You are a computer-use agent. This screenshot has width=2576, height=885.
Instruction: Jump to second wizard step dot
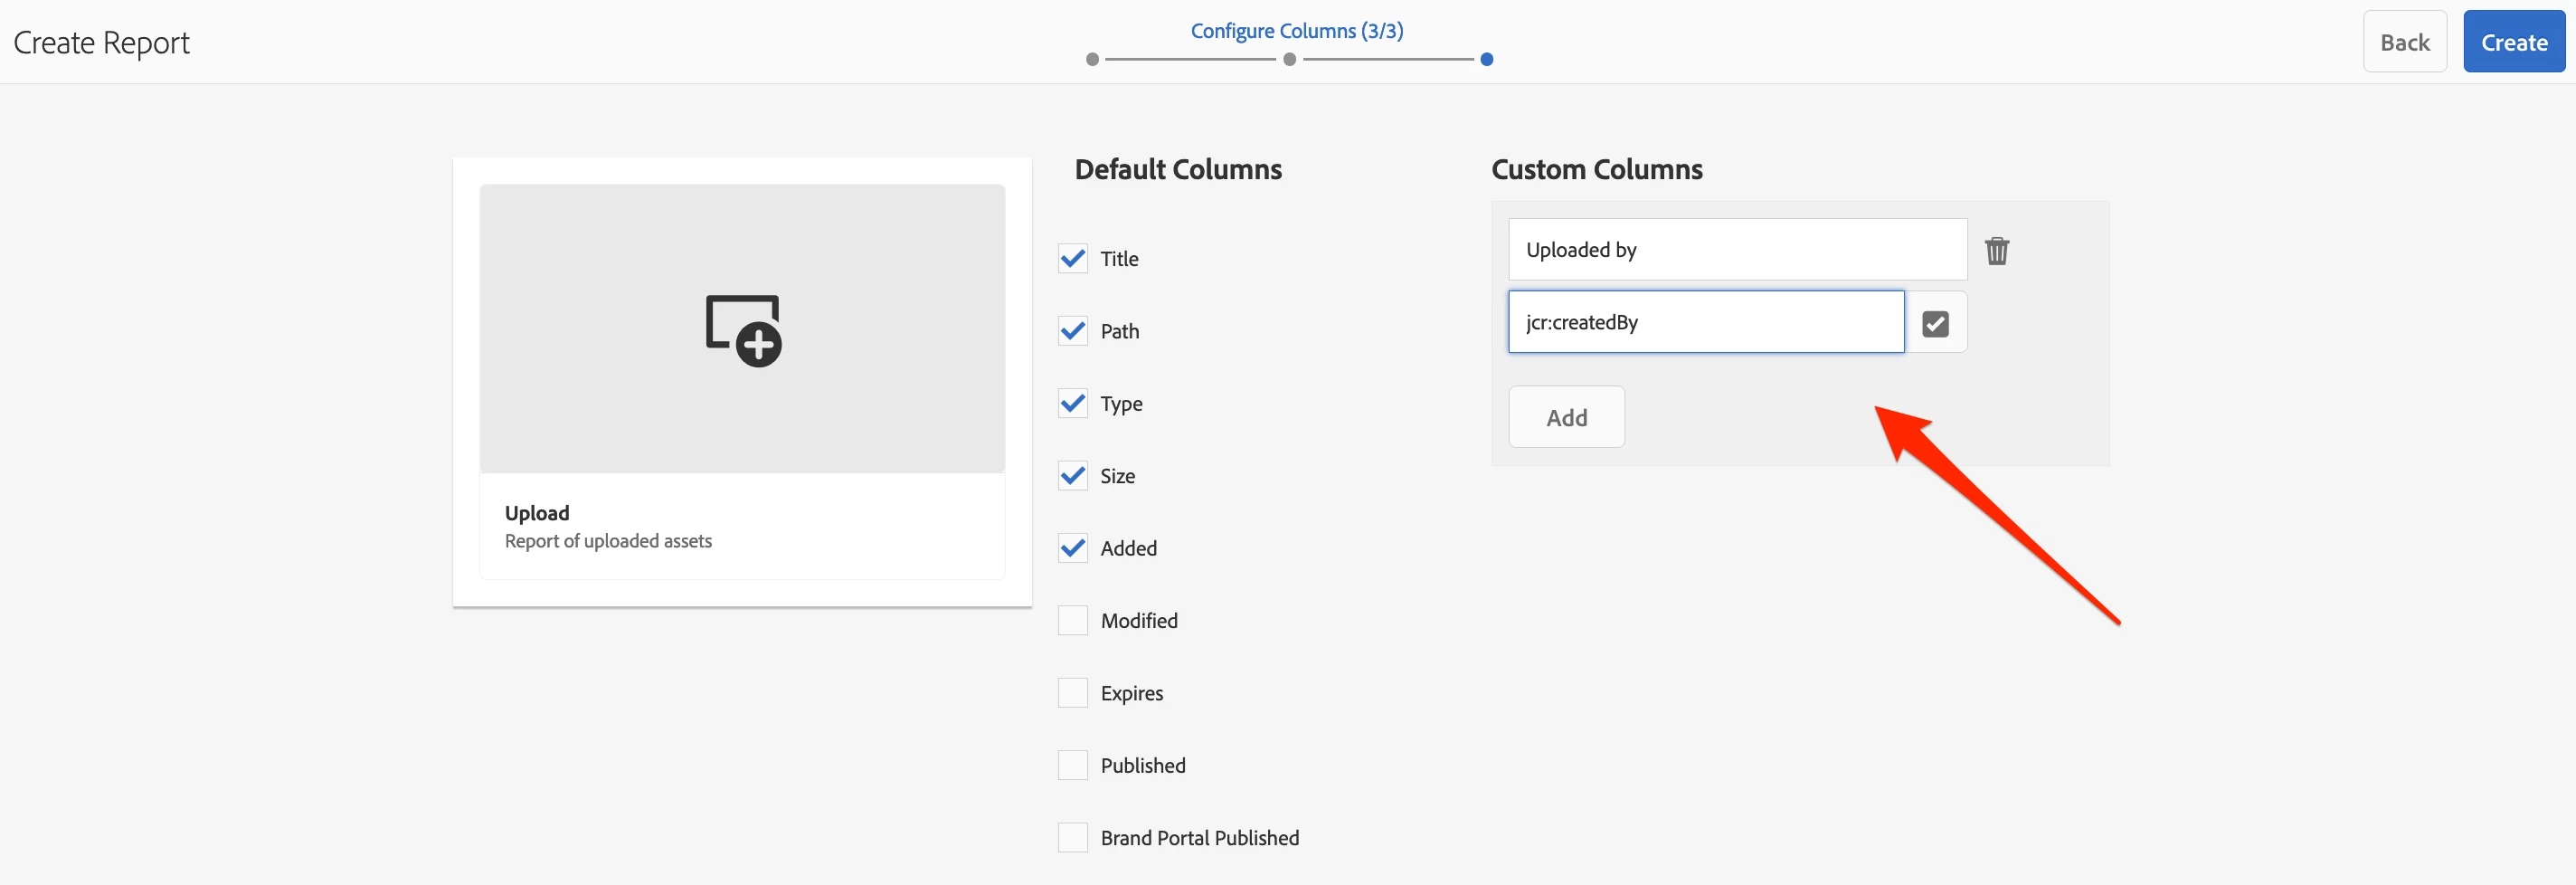[1289, 60]
